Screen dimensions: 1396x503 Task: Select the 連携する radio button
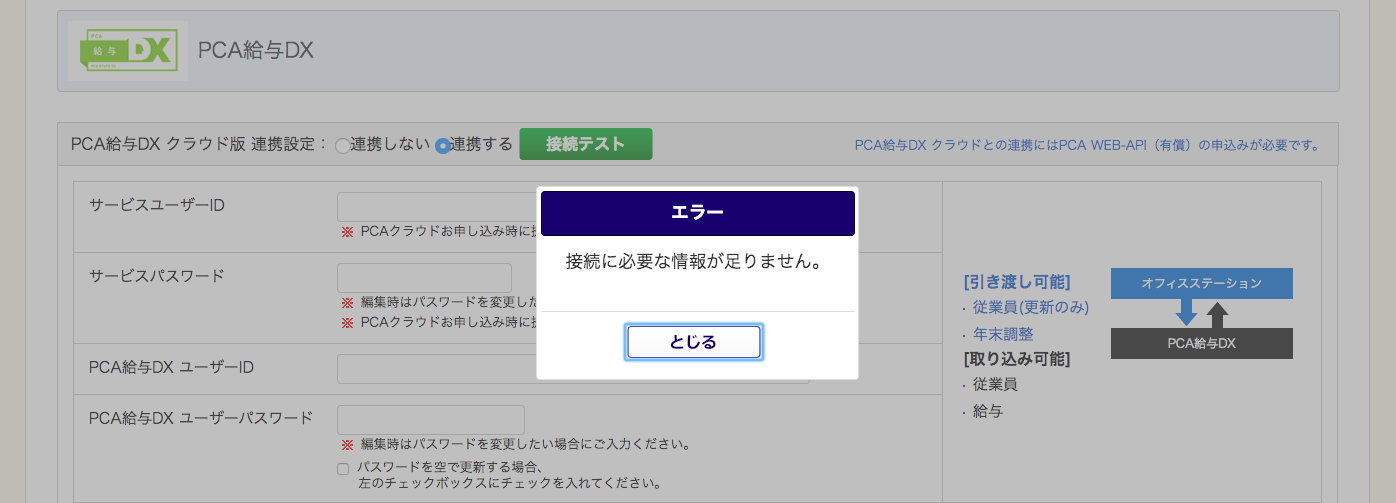442,146
